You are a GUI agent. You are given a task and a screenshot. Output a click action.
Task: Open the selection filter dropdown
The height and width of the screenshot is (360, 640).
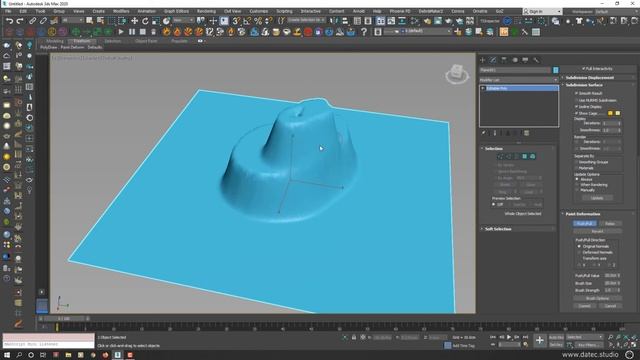72,20
